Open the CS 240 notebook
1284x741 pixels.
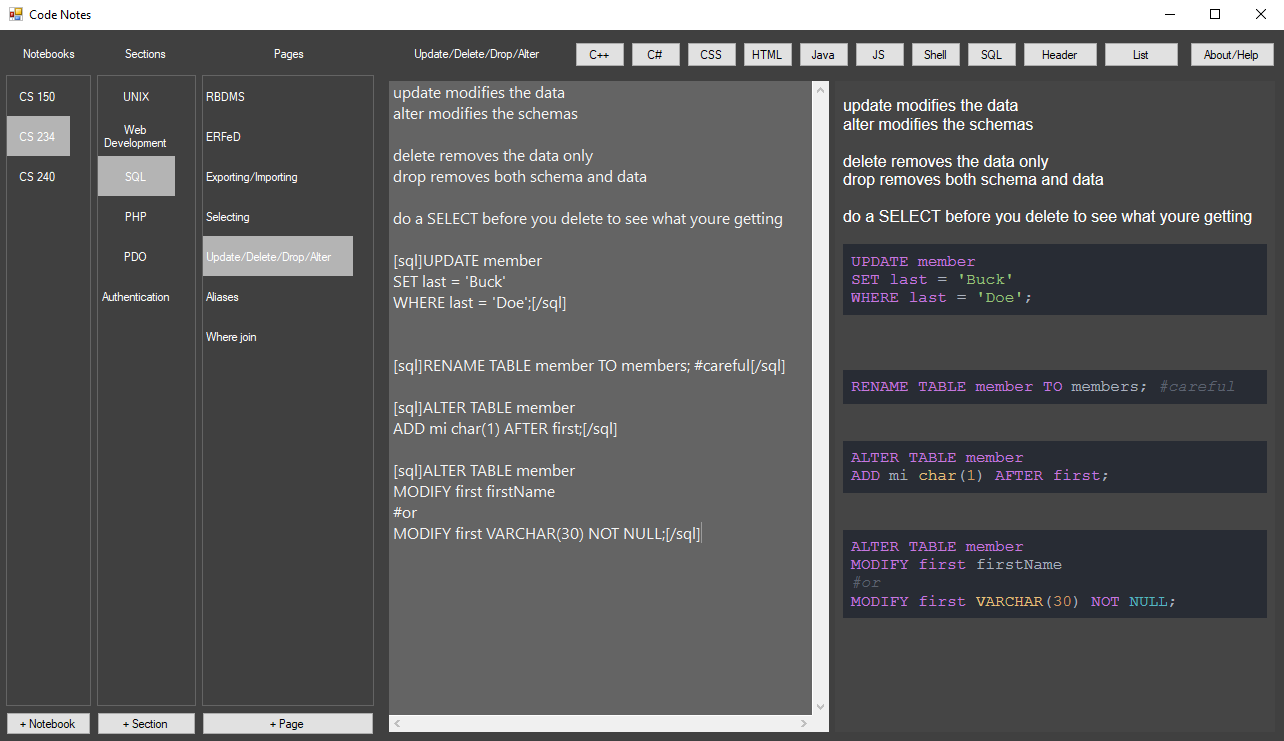(38, 177)
